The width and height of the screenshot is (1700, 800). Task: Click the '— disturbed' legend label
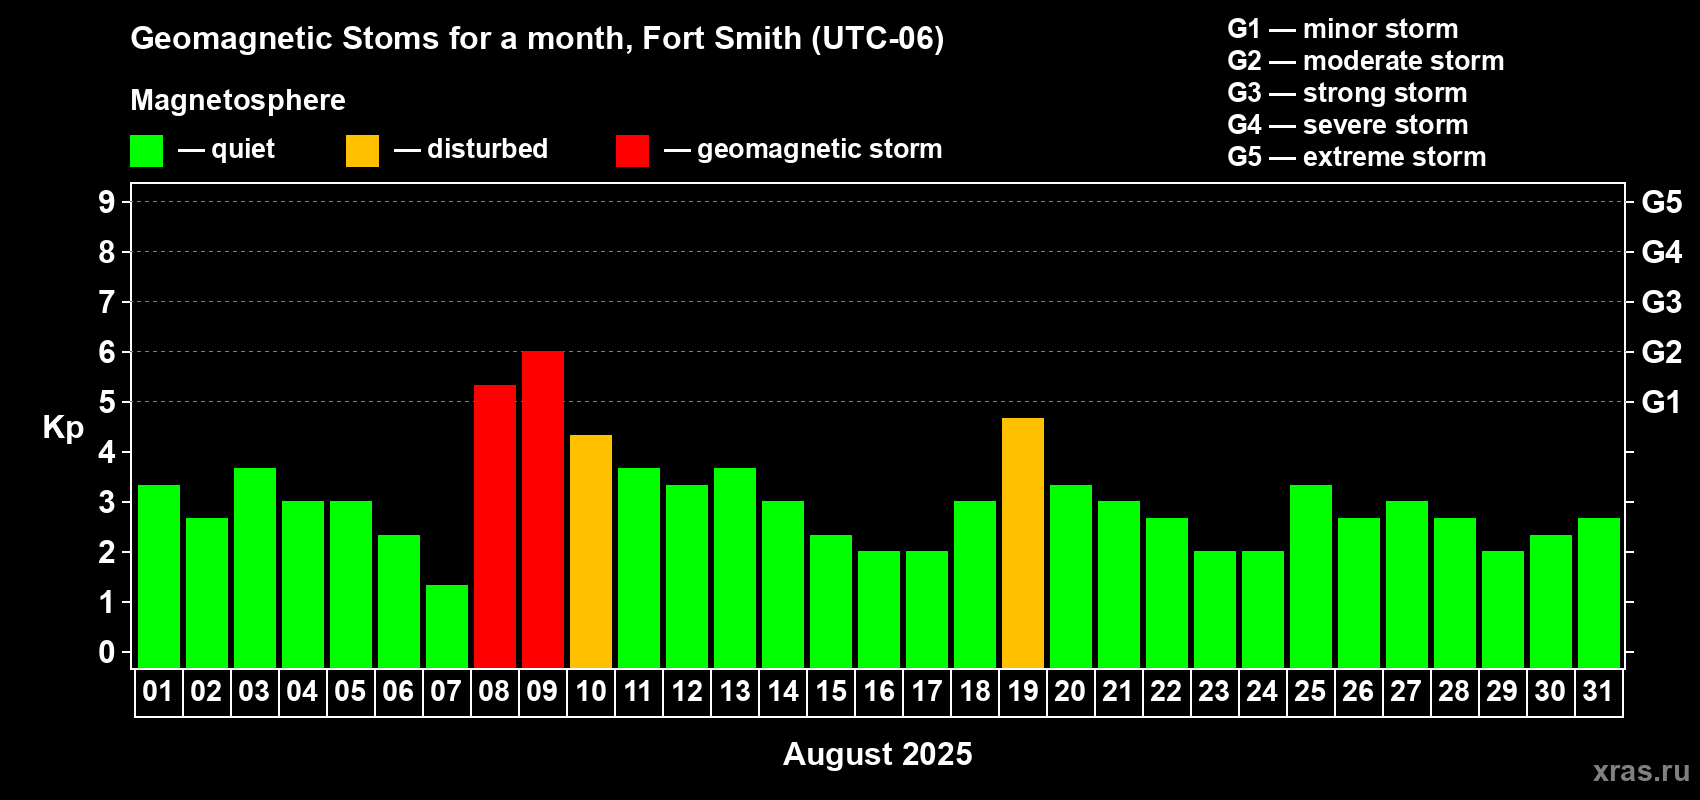[x=471, y=149]
